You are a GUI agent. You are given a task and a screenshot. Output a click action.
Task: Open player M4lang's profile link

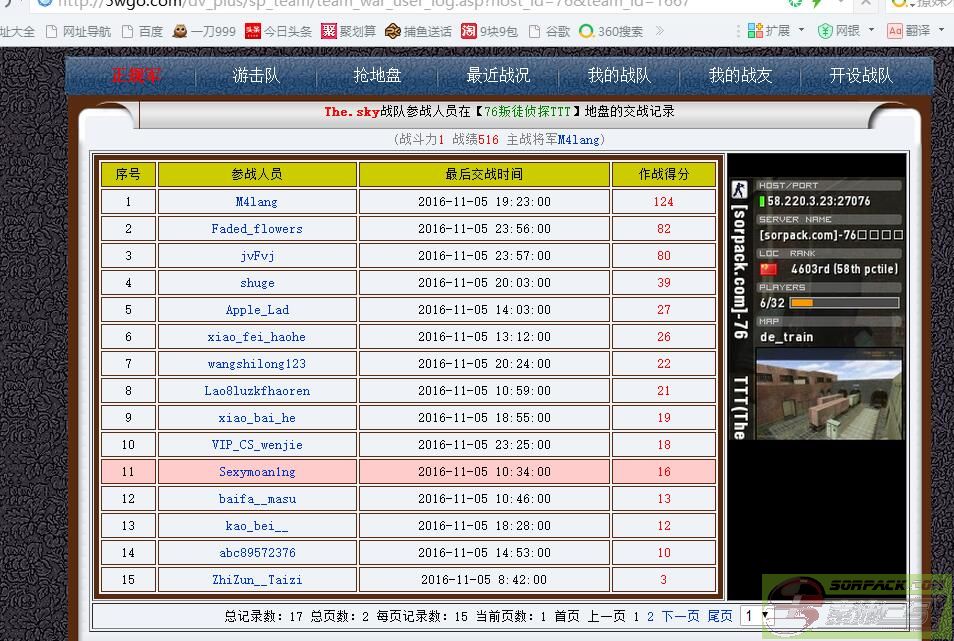(x=257, y=202)
